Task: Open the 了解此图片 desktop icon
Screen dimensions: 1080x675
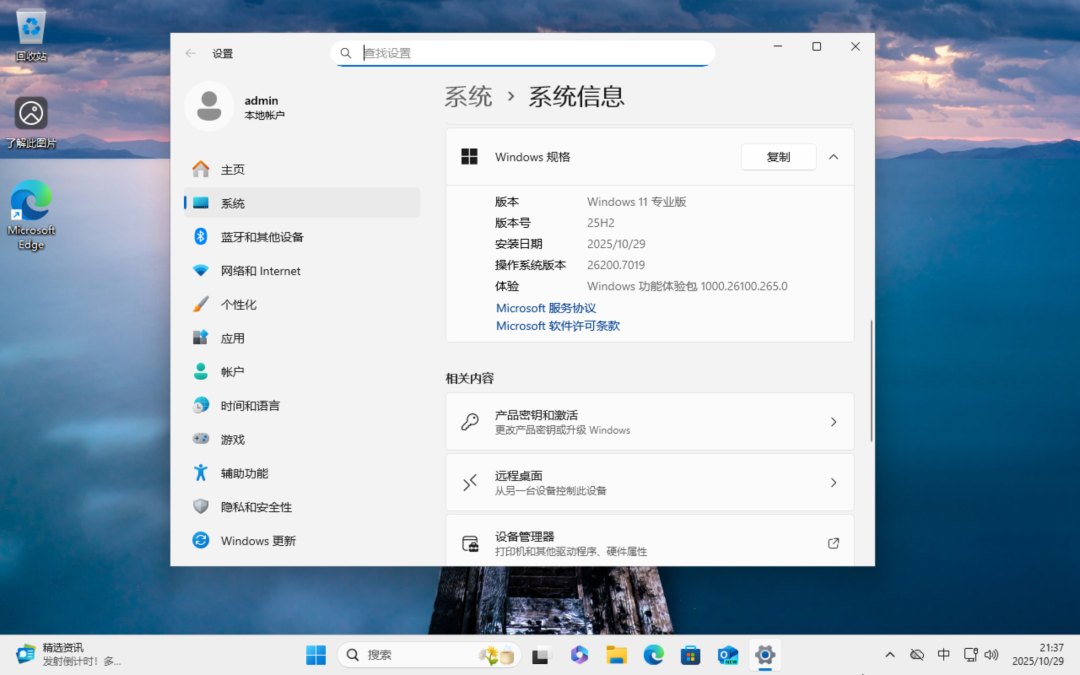Action: [31, 123]
